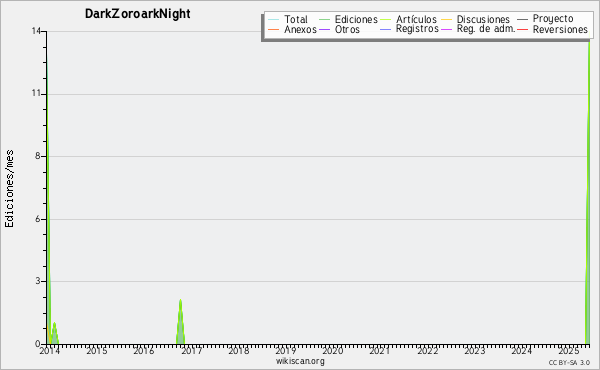600x370 pixels.
Task: Click the 8 y-axis value
Action: pos(38,156)
